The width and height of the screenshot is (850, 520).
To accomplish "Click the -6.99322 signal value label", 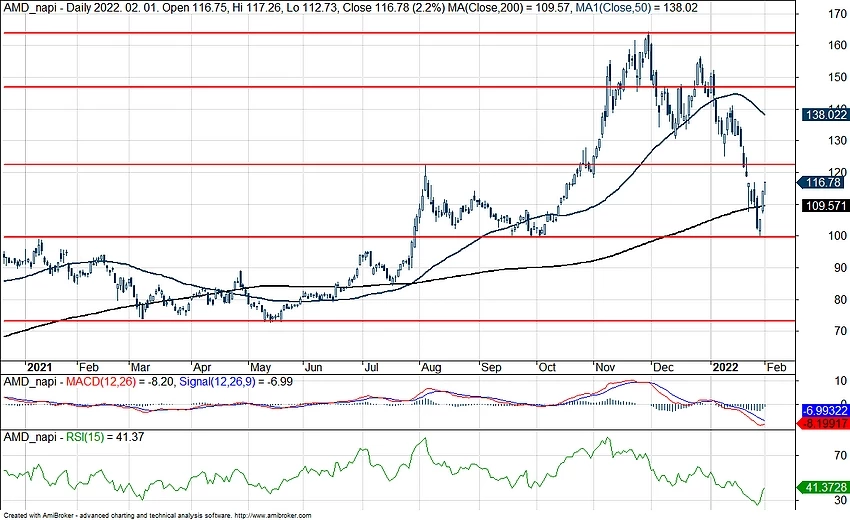I will pyautogui.click(x=825, y=412).
